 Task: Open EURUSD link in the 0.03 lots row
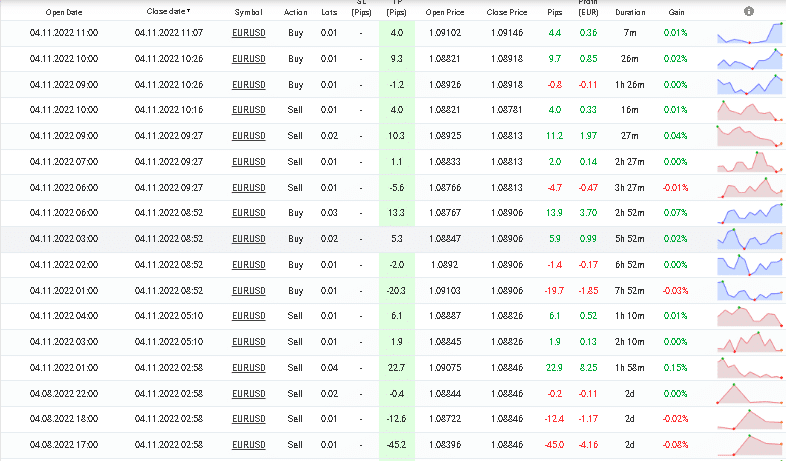[249, 213]
